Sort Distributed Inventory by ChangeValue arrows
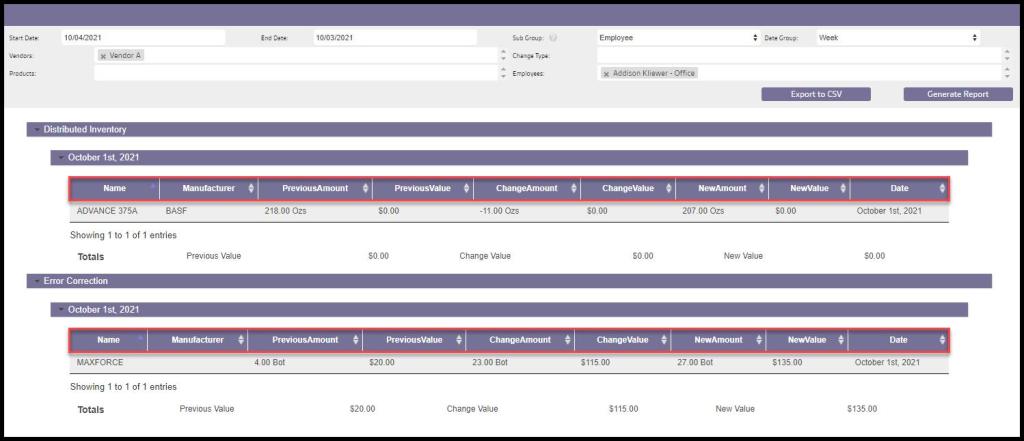Image resolution: width=1024 pixels, height=441 pixels. [667, 188]
